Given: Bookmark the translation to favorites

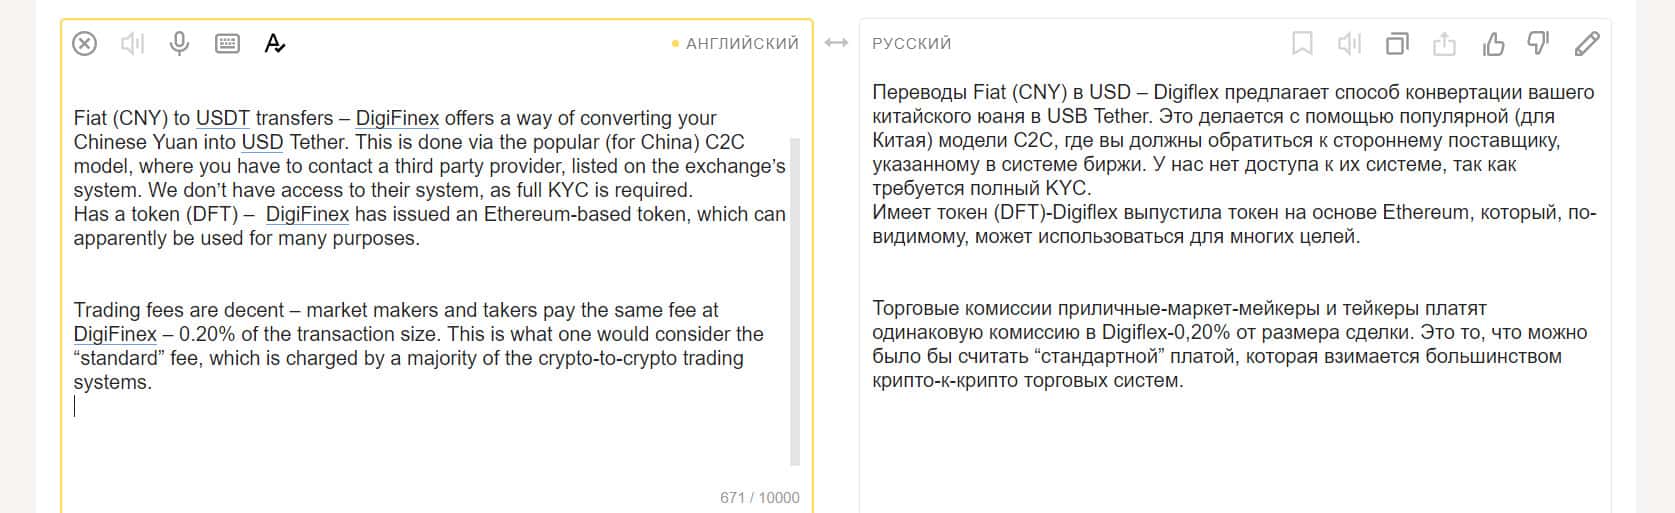Looking at the screenshot, I should point(1302,44).
